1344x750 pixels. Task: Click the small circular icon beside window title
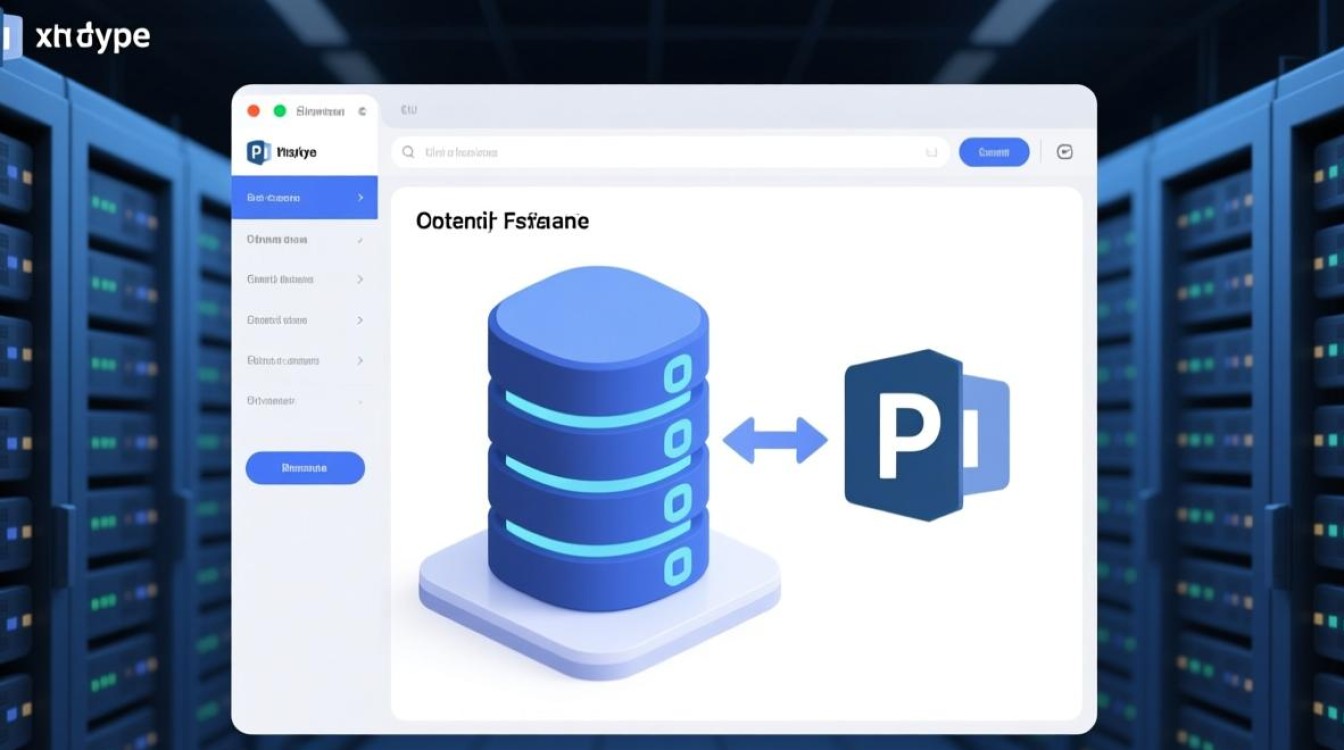coord(362,112)
